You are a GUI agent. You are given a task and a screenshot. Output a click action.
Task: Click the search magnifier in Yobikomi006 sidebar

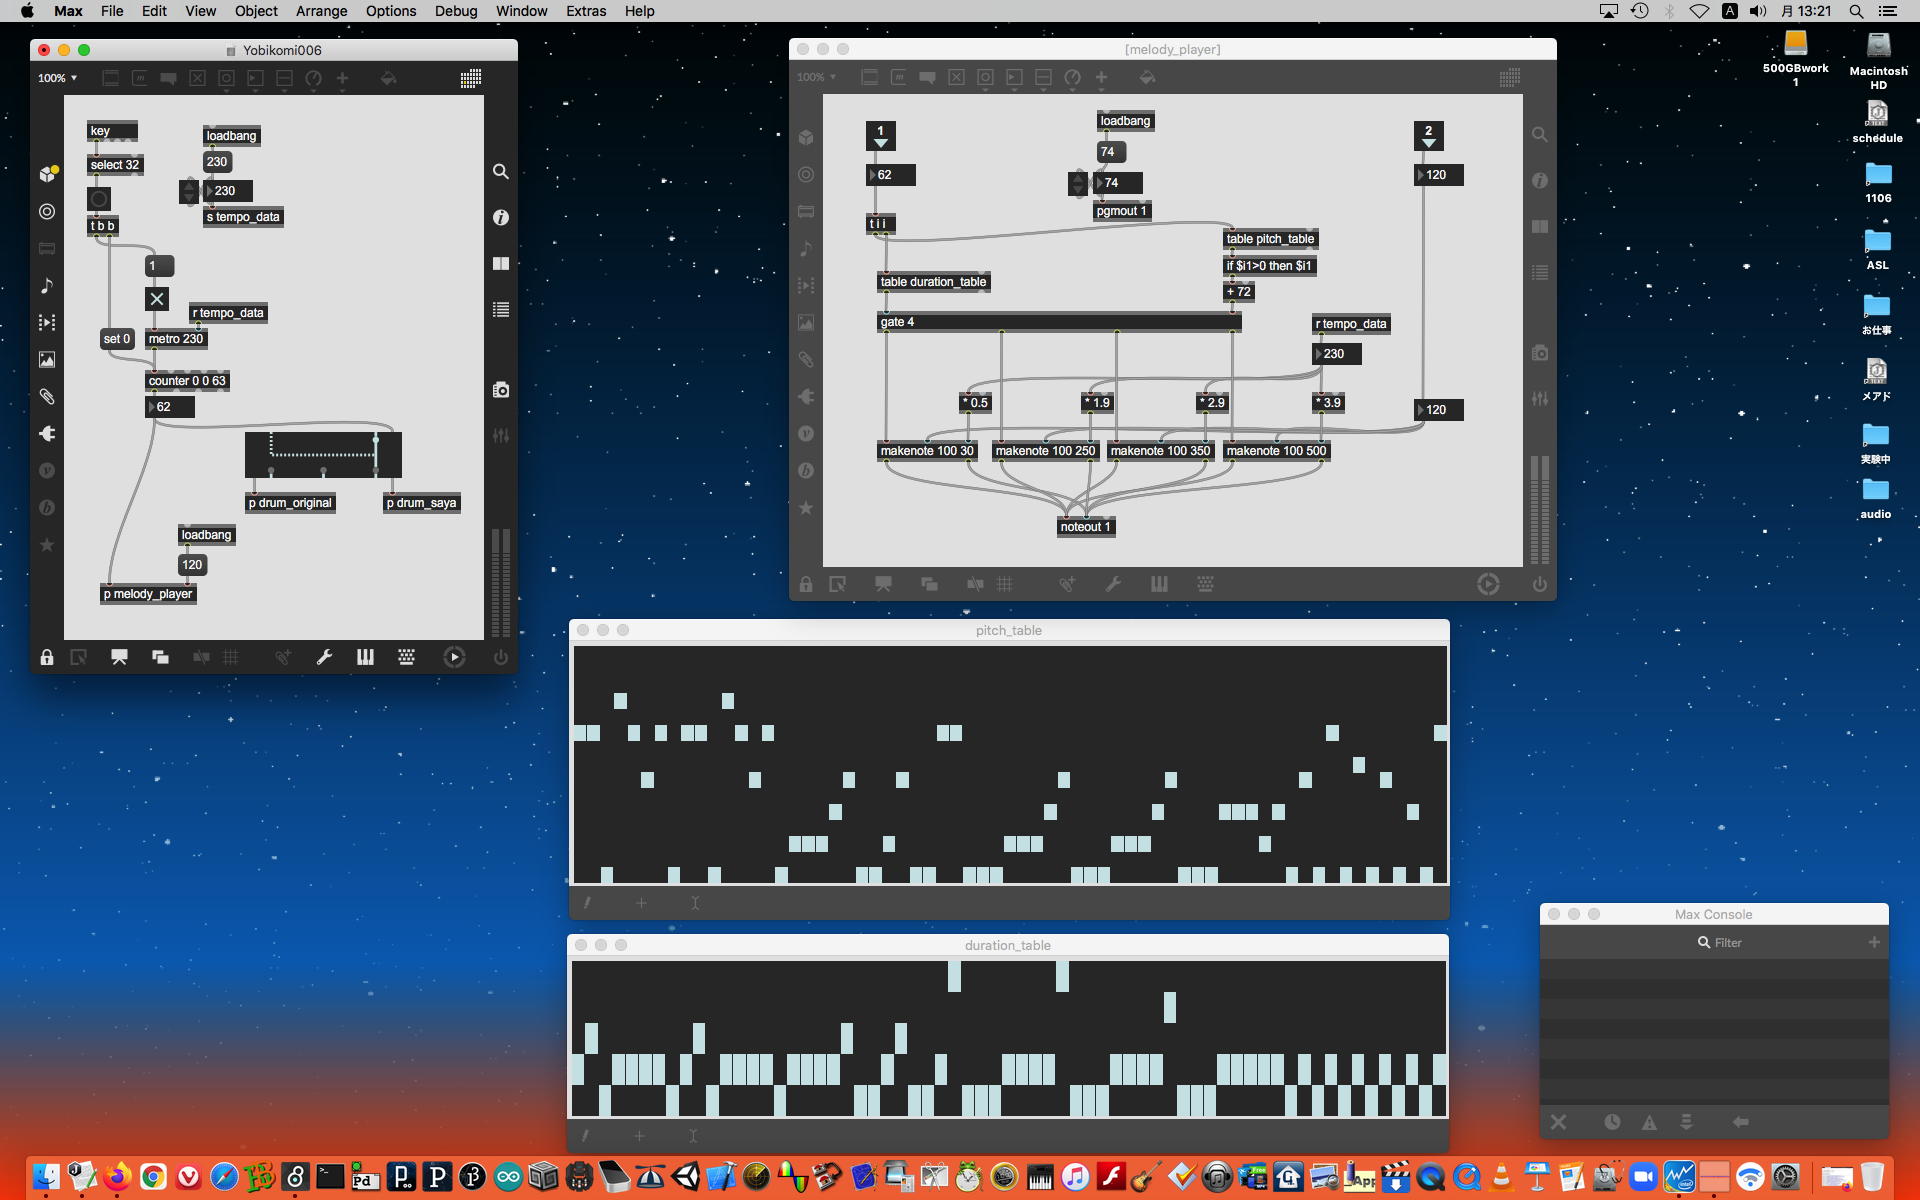[x=501, y=172]
